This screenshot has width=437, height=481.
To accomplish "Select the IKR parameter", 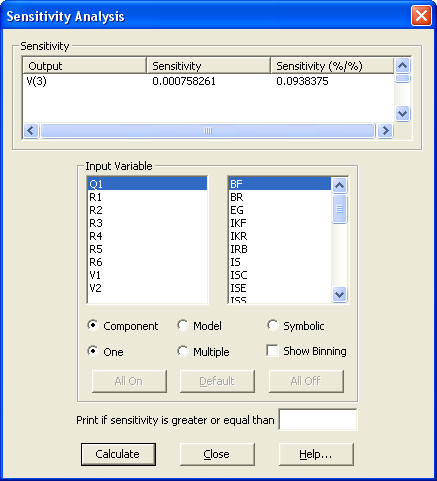I will [x=280, y=236].
